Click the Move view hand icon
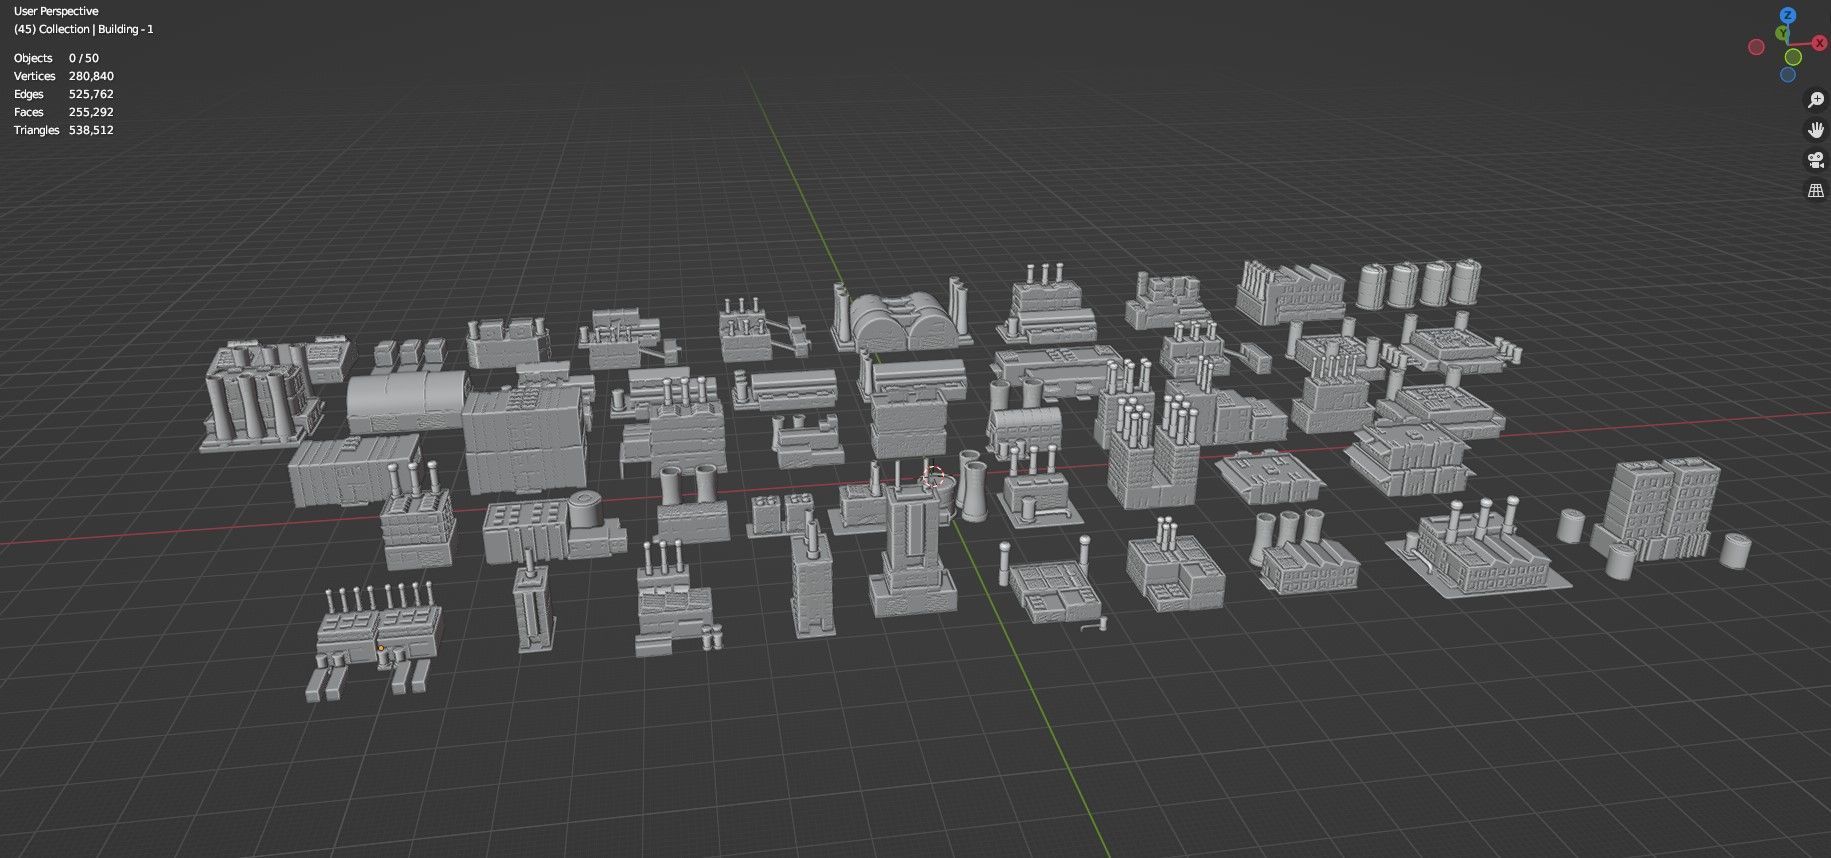This screenshot has width=1831, height=858. tap(1816, 130)
